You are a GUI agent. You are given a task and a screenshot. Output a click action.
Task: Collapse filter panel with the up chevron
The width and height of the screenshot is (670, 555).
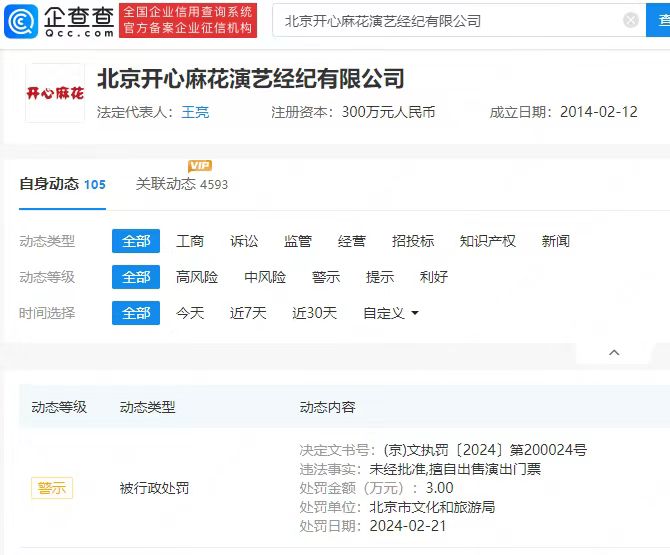coord(614,352)
